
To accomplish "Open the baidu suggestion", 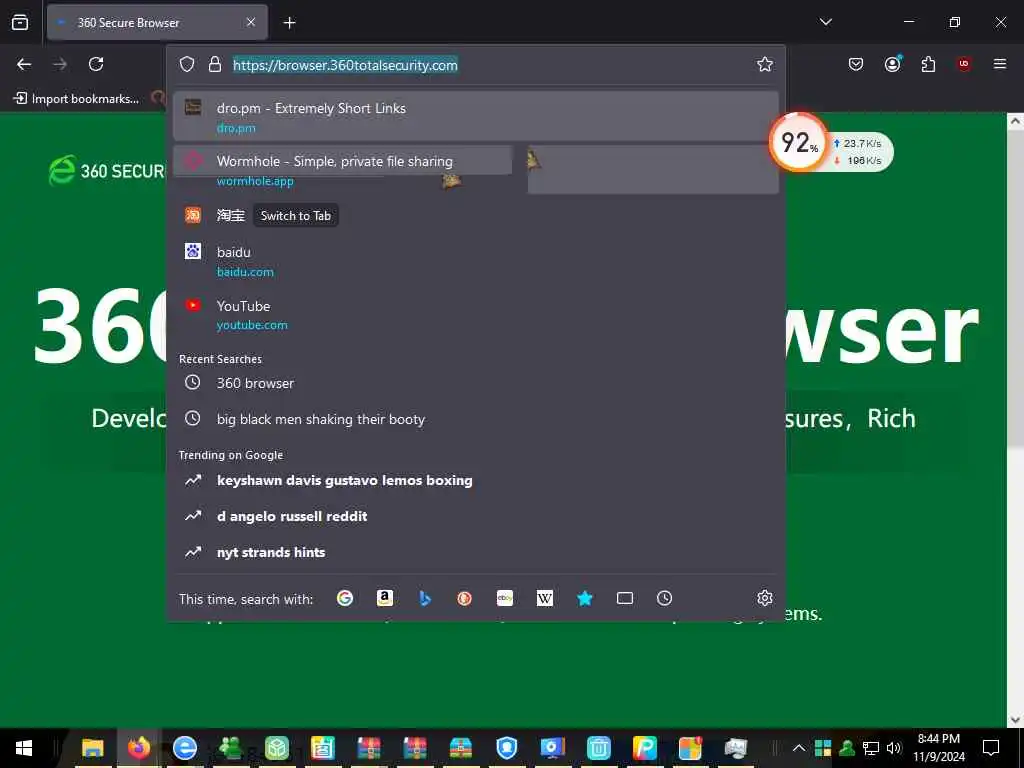I will click(x=475, y=261).
